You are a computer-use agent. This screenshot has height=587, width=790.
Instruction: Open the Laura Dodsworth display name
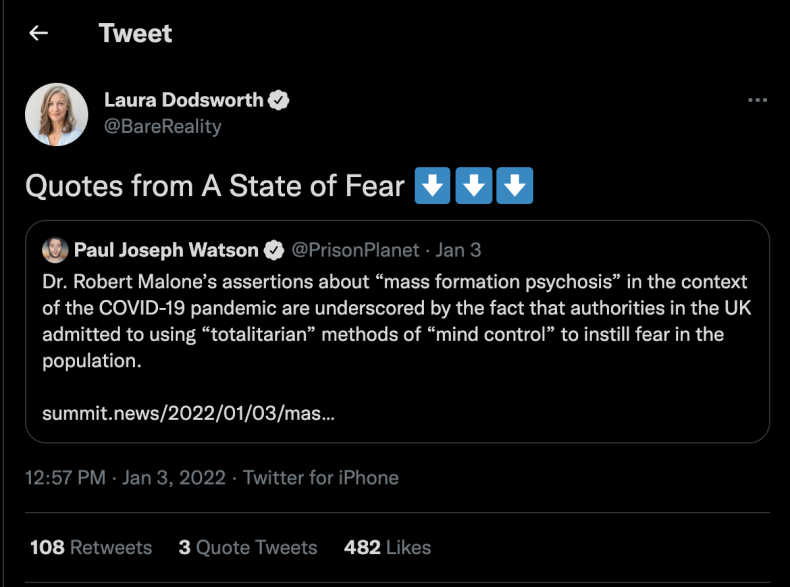point(183,100)
